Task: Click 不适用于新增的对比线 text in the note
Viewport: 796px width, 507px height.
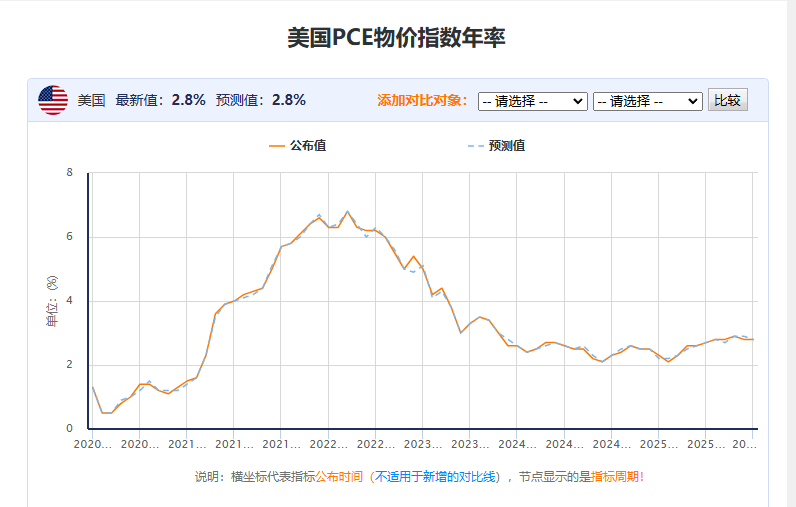Action: coord(435,477)
